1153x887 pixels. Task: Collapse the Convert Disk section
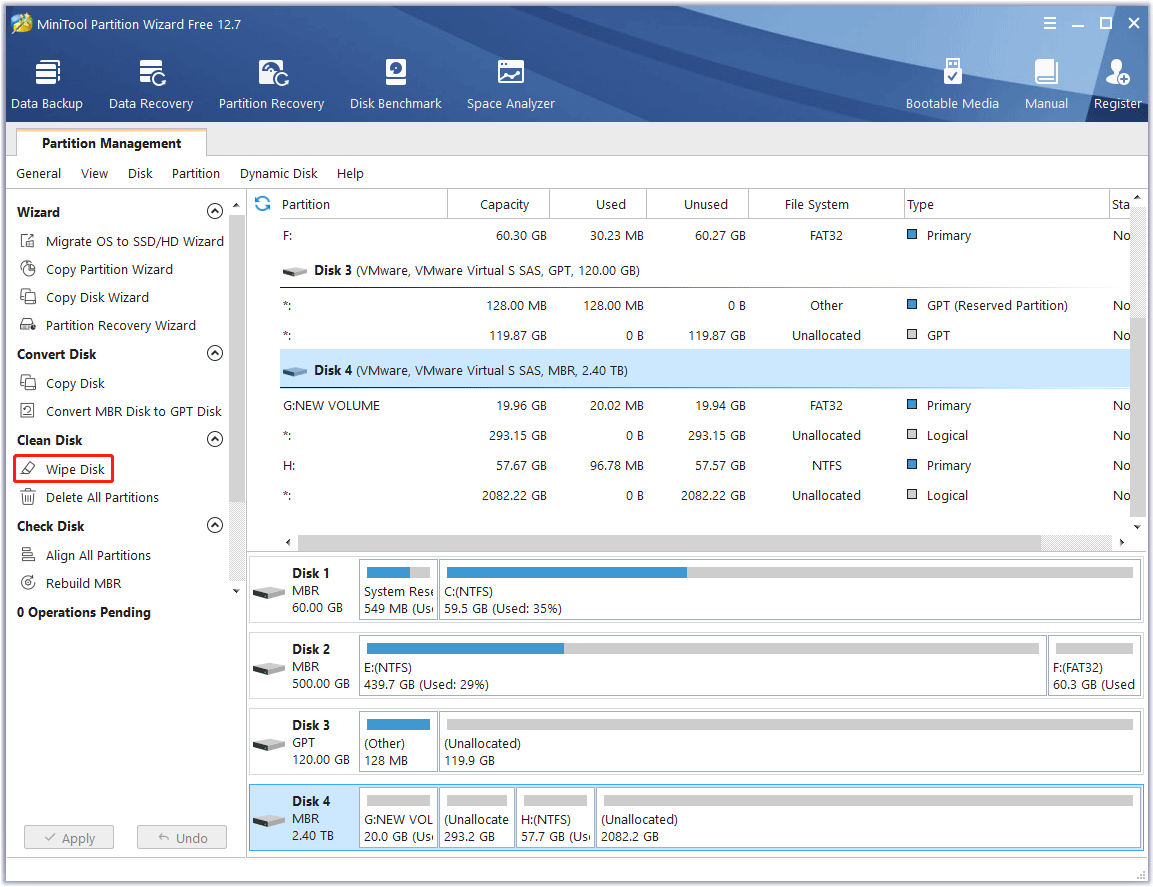[215, 354]
